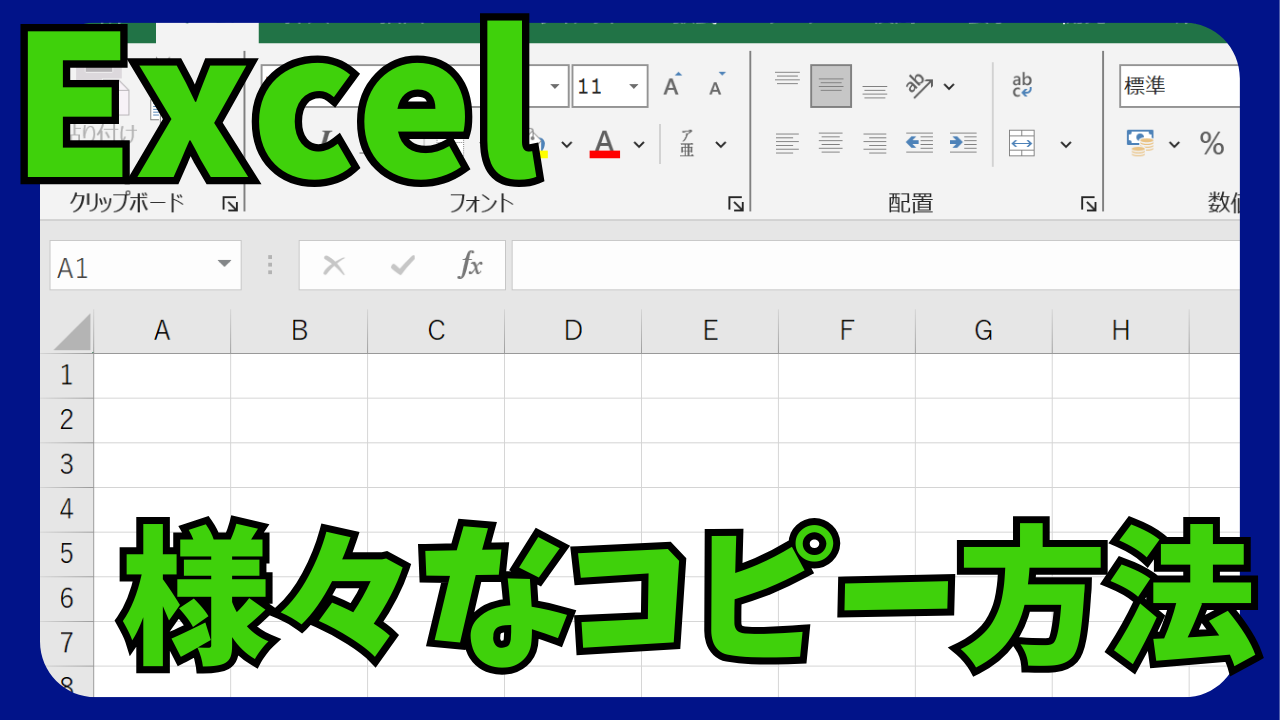The height and width of the screenshot is (720, 1280).
Task: Open the number format box showing 標準
Action: tap(1179, 87)
